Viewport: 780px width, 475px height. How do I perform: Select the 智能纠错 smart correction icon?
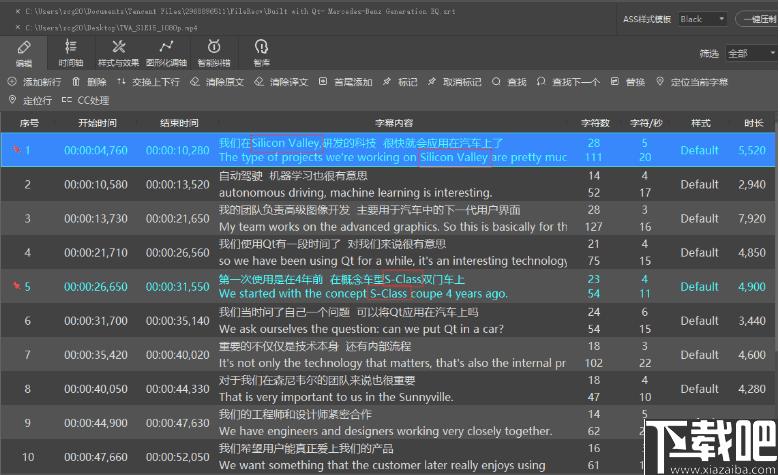[x=214, y=53]
